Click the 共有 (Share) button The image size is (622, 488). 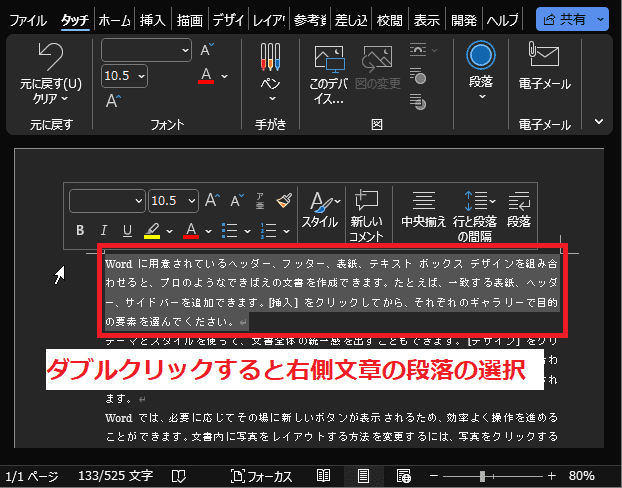click(x=572, y=19)
